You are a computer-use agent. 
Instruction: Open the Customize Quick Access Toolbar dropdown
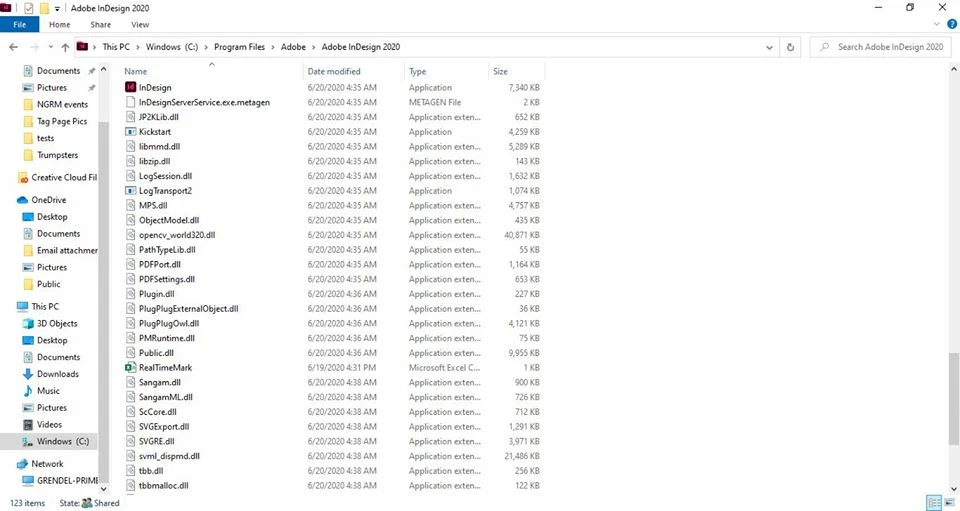click(57, 9)
